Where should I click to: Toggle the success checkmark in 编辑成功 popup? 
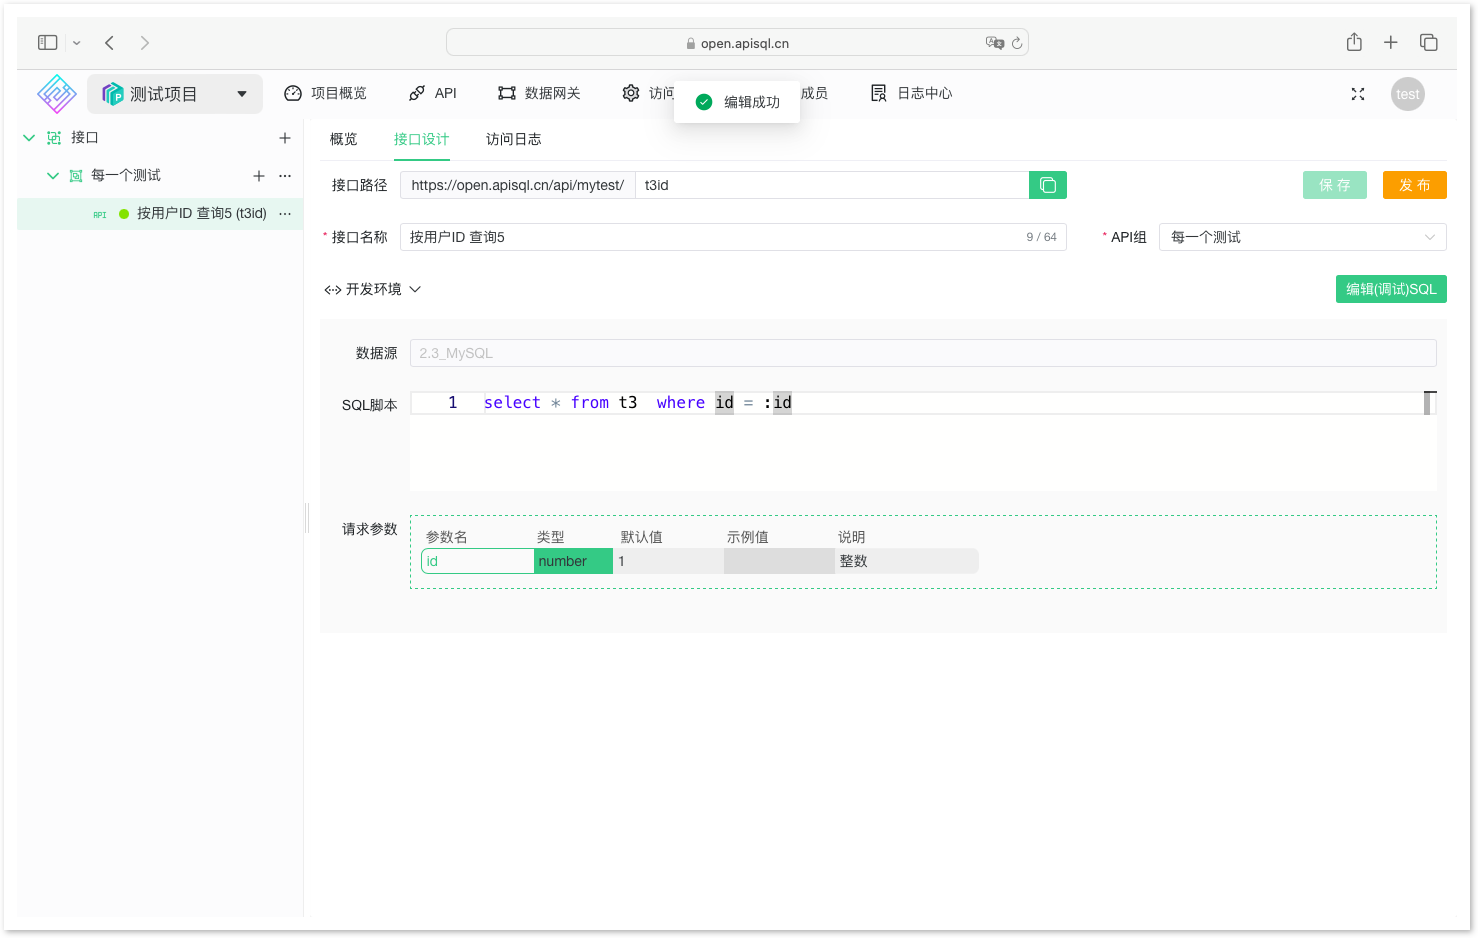pos(705,101)
